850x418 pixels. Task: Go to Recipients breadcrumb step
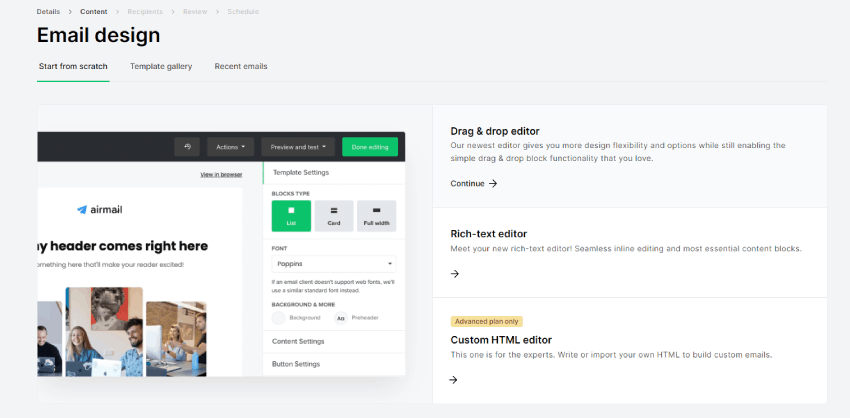[x=145, y=11]
